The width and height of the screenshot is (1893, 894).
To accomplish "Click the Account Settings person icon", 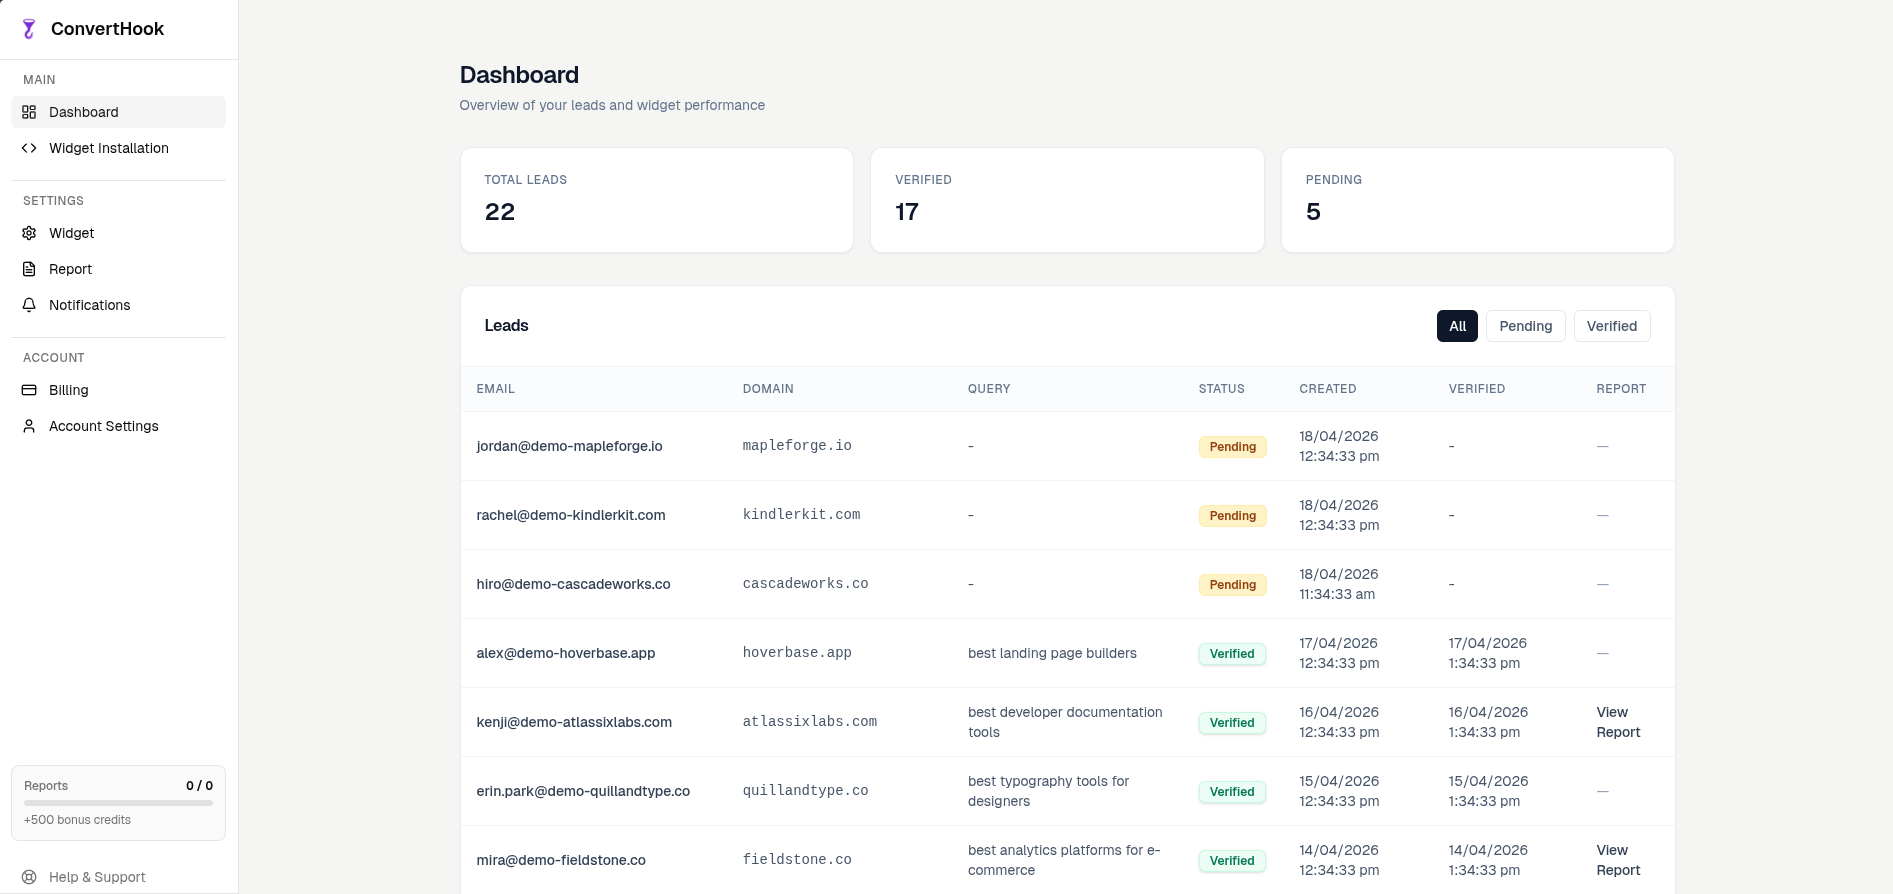I will pos(29,426).
